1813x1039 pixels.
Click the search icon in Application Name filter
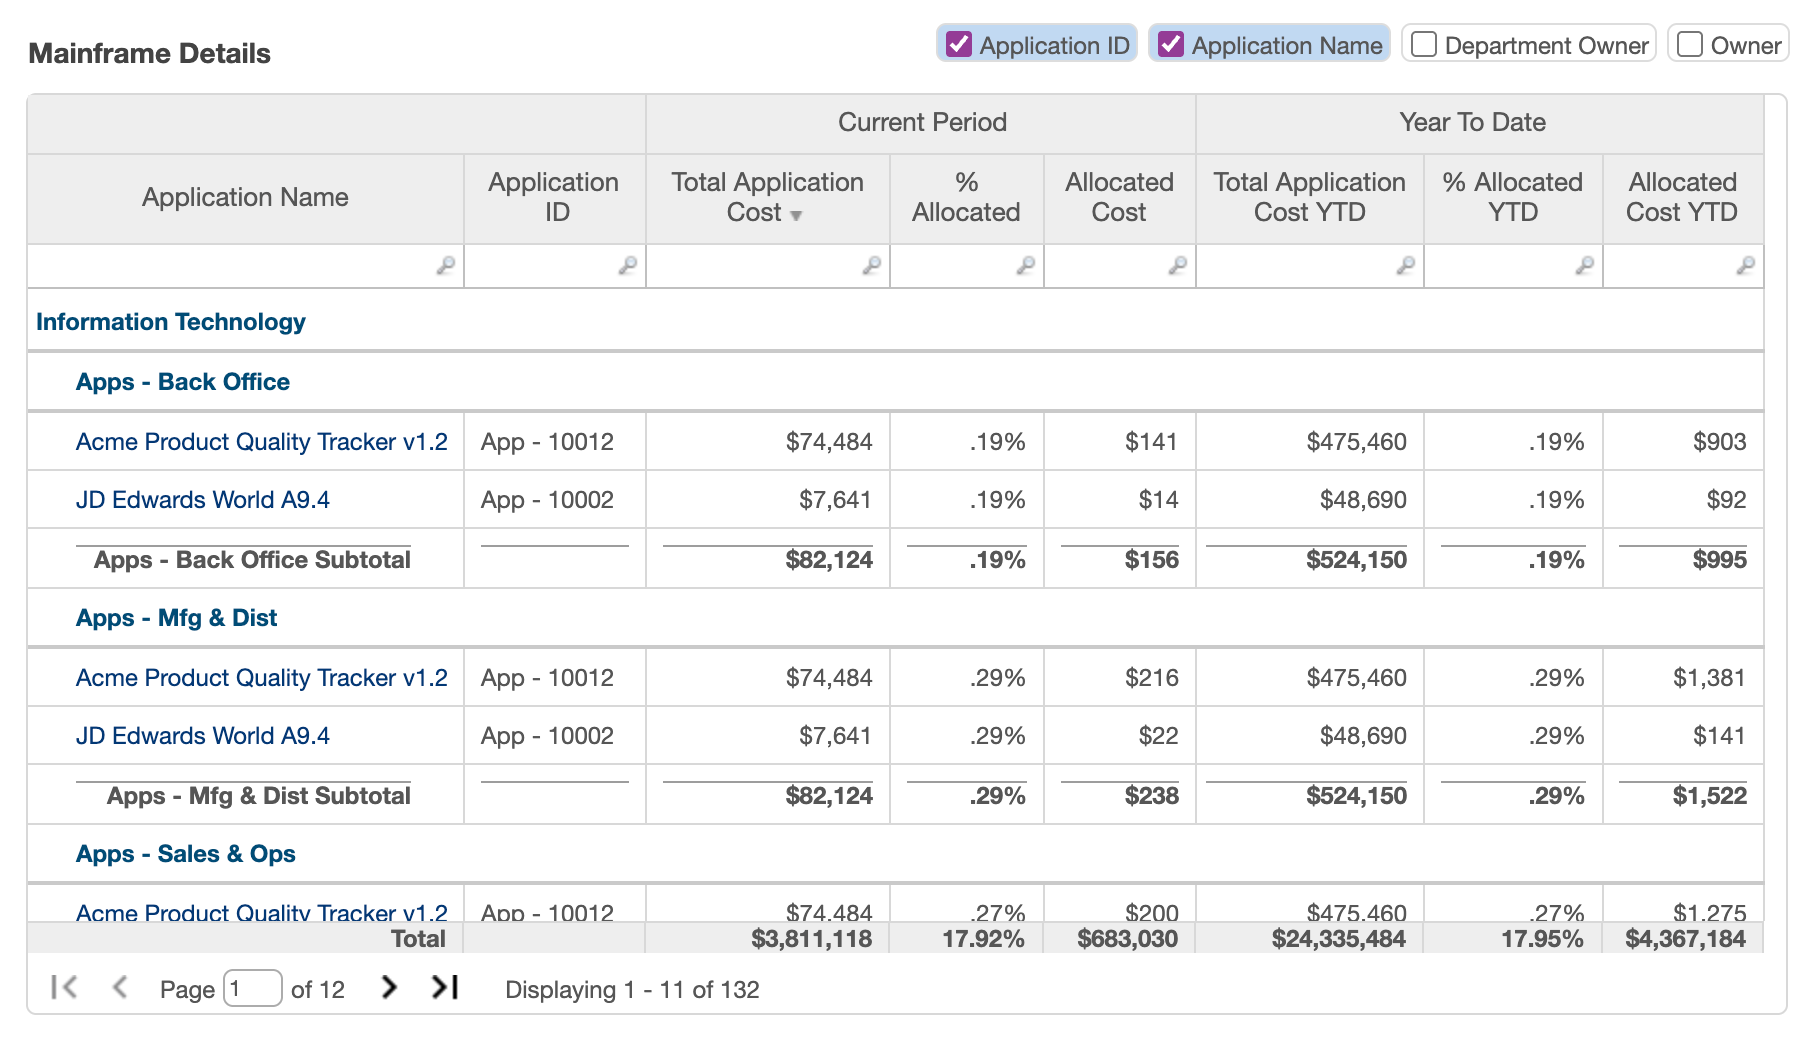(445, 265)
